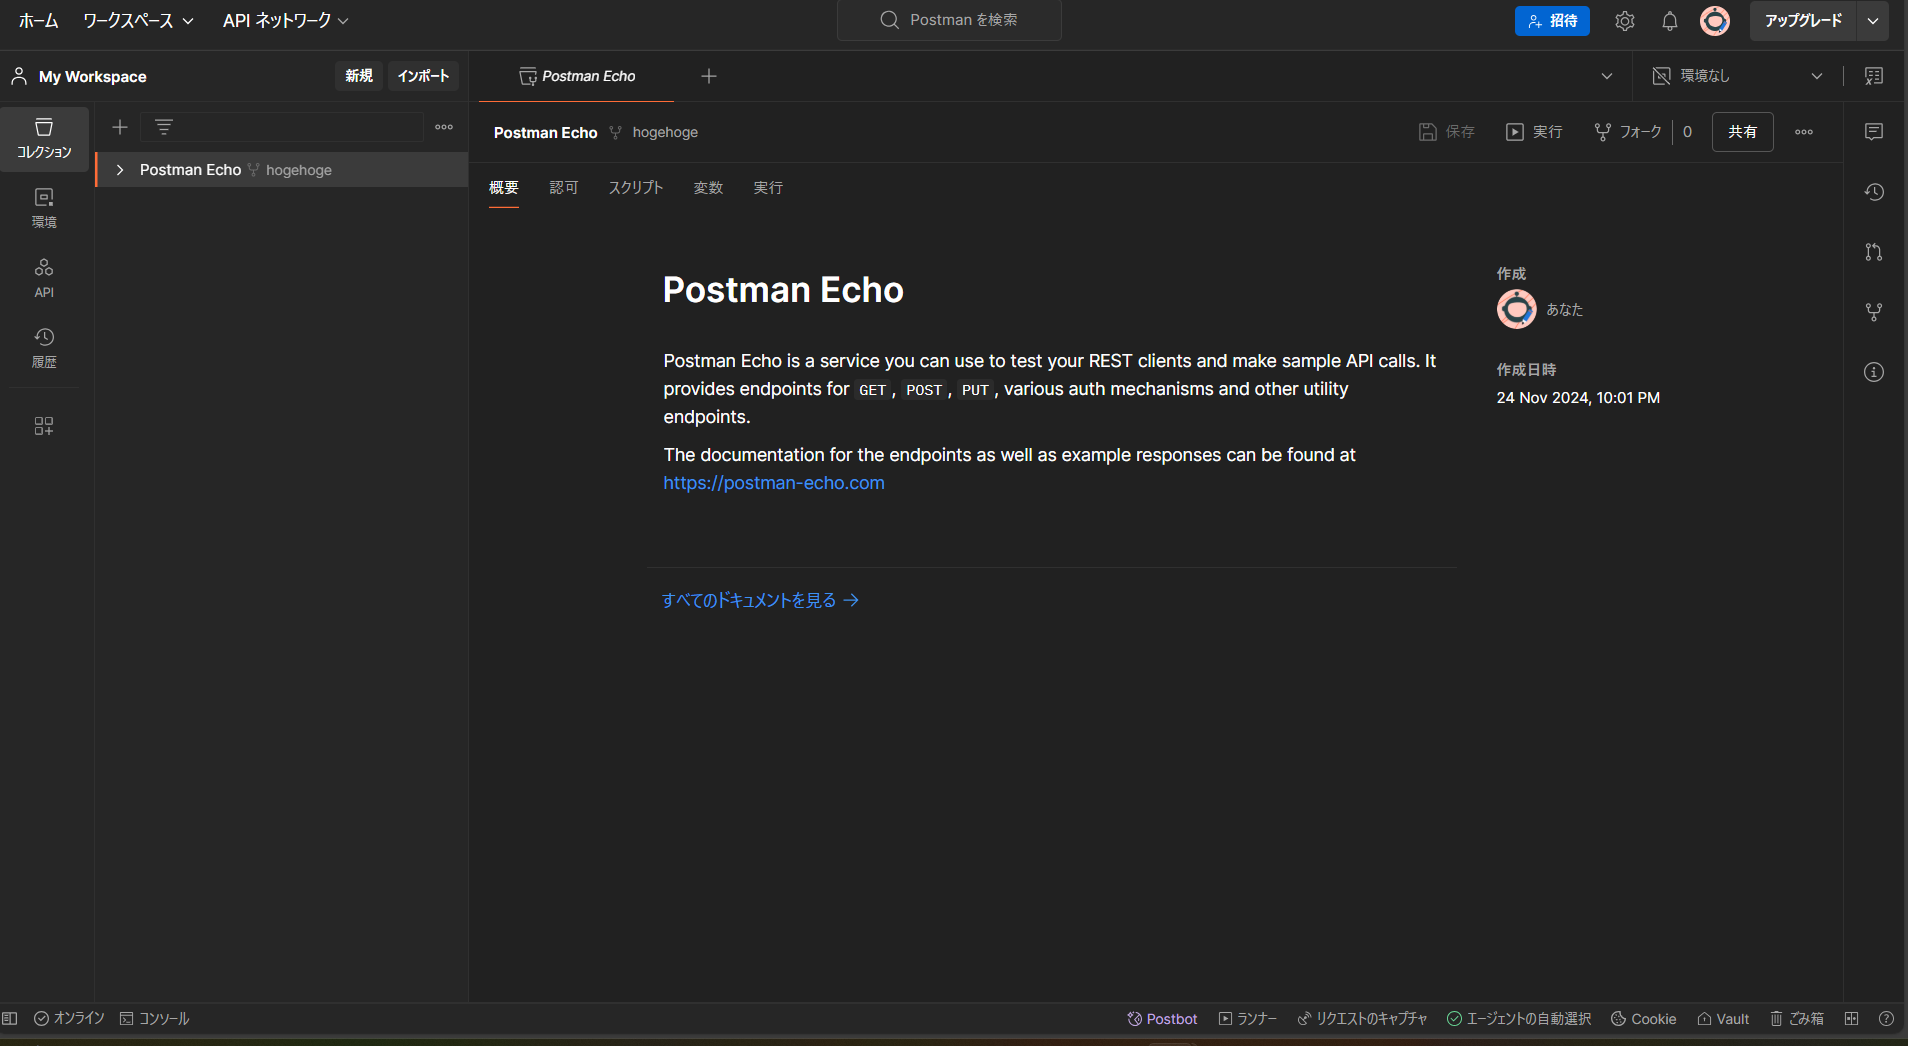The image size is (1908, 1046).
Task: Open the https://postman-echo.com link
Action: 774,483
